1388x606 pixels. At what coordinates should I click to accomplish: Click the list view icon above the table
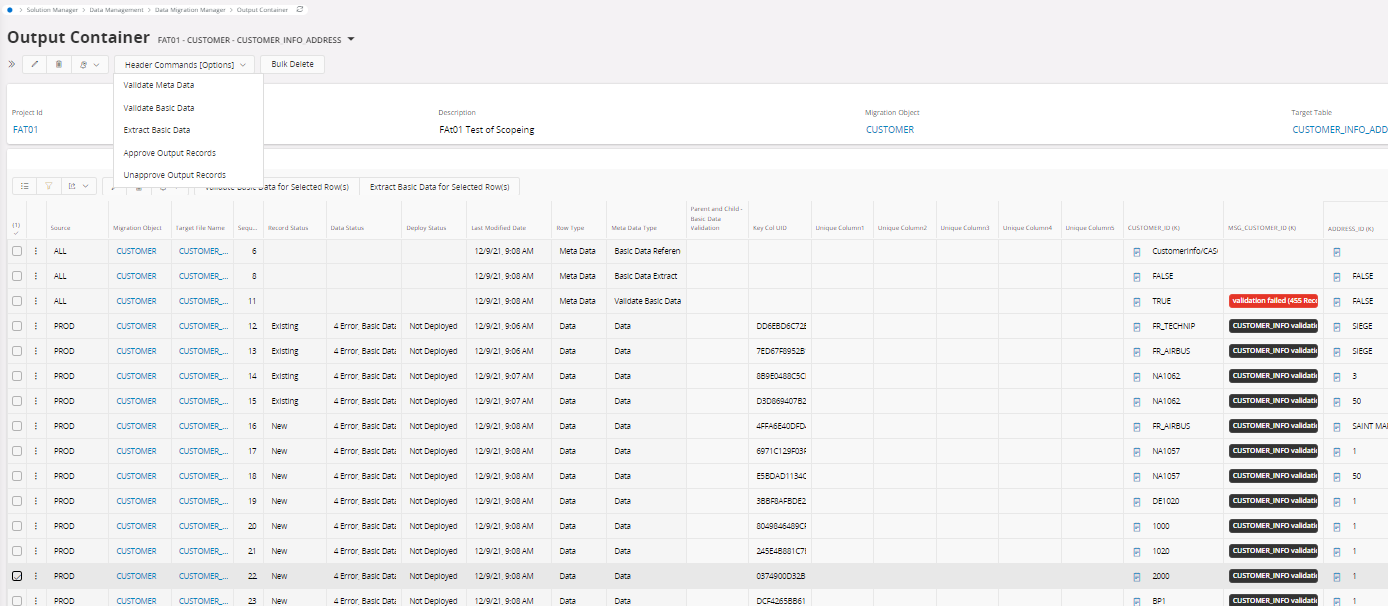pyautogui.click(x=24, y=186)
